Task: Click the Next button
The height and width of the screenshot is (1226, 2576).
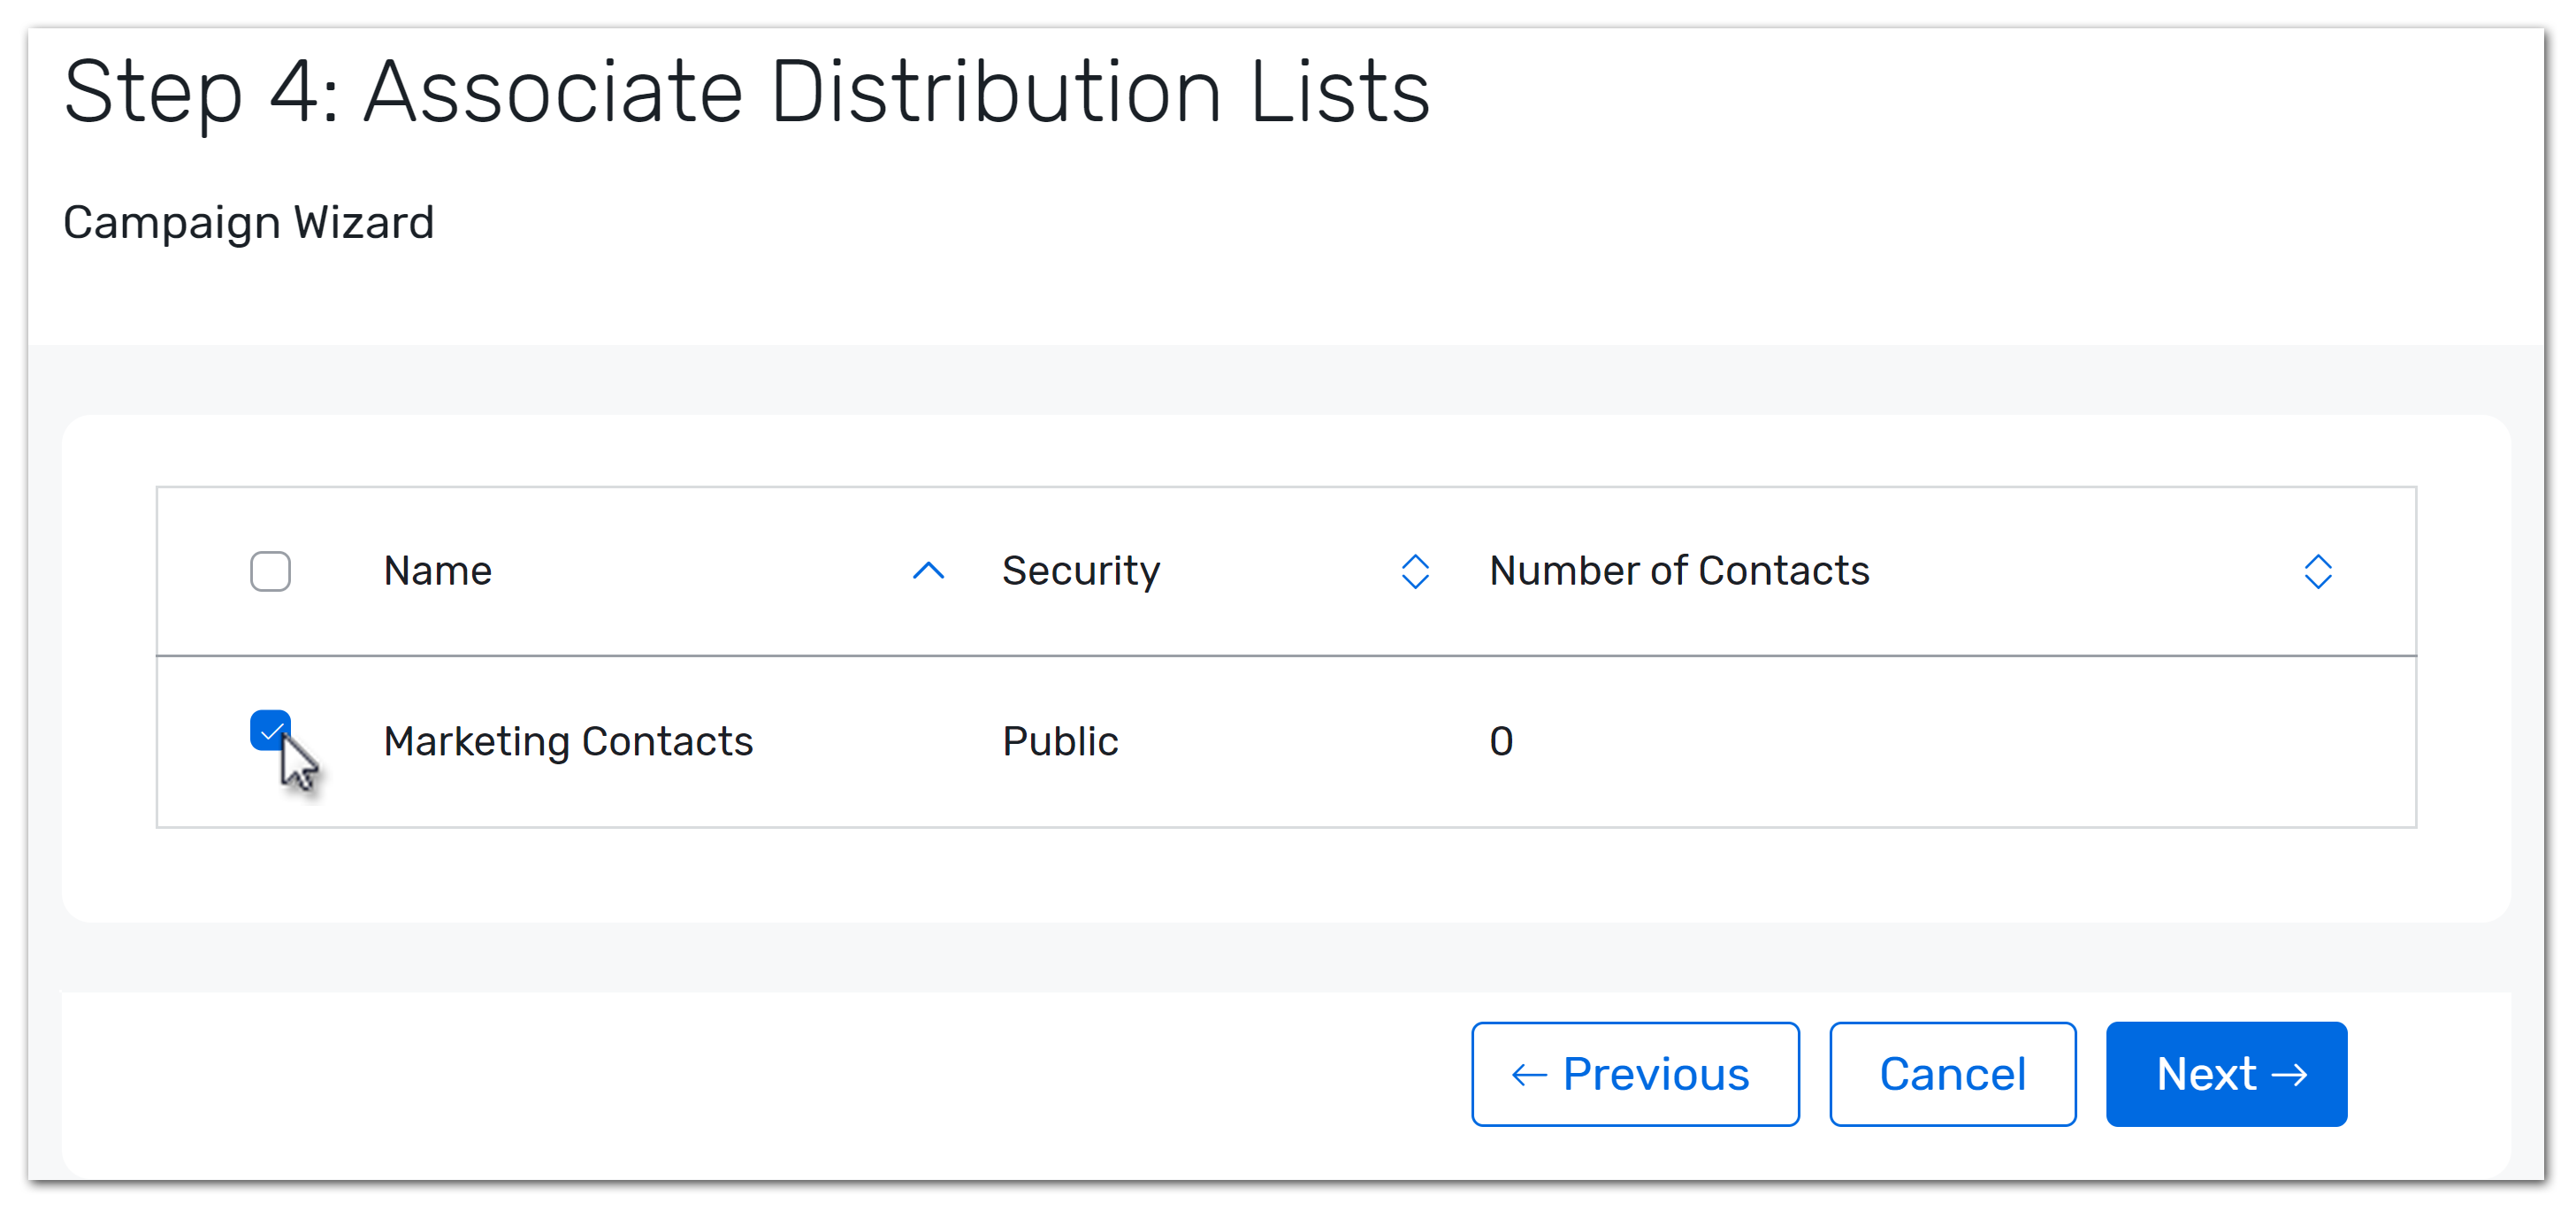Action: pyautogui.click(x=2226, y=1074)
